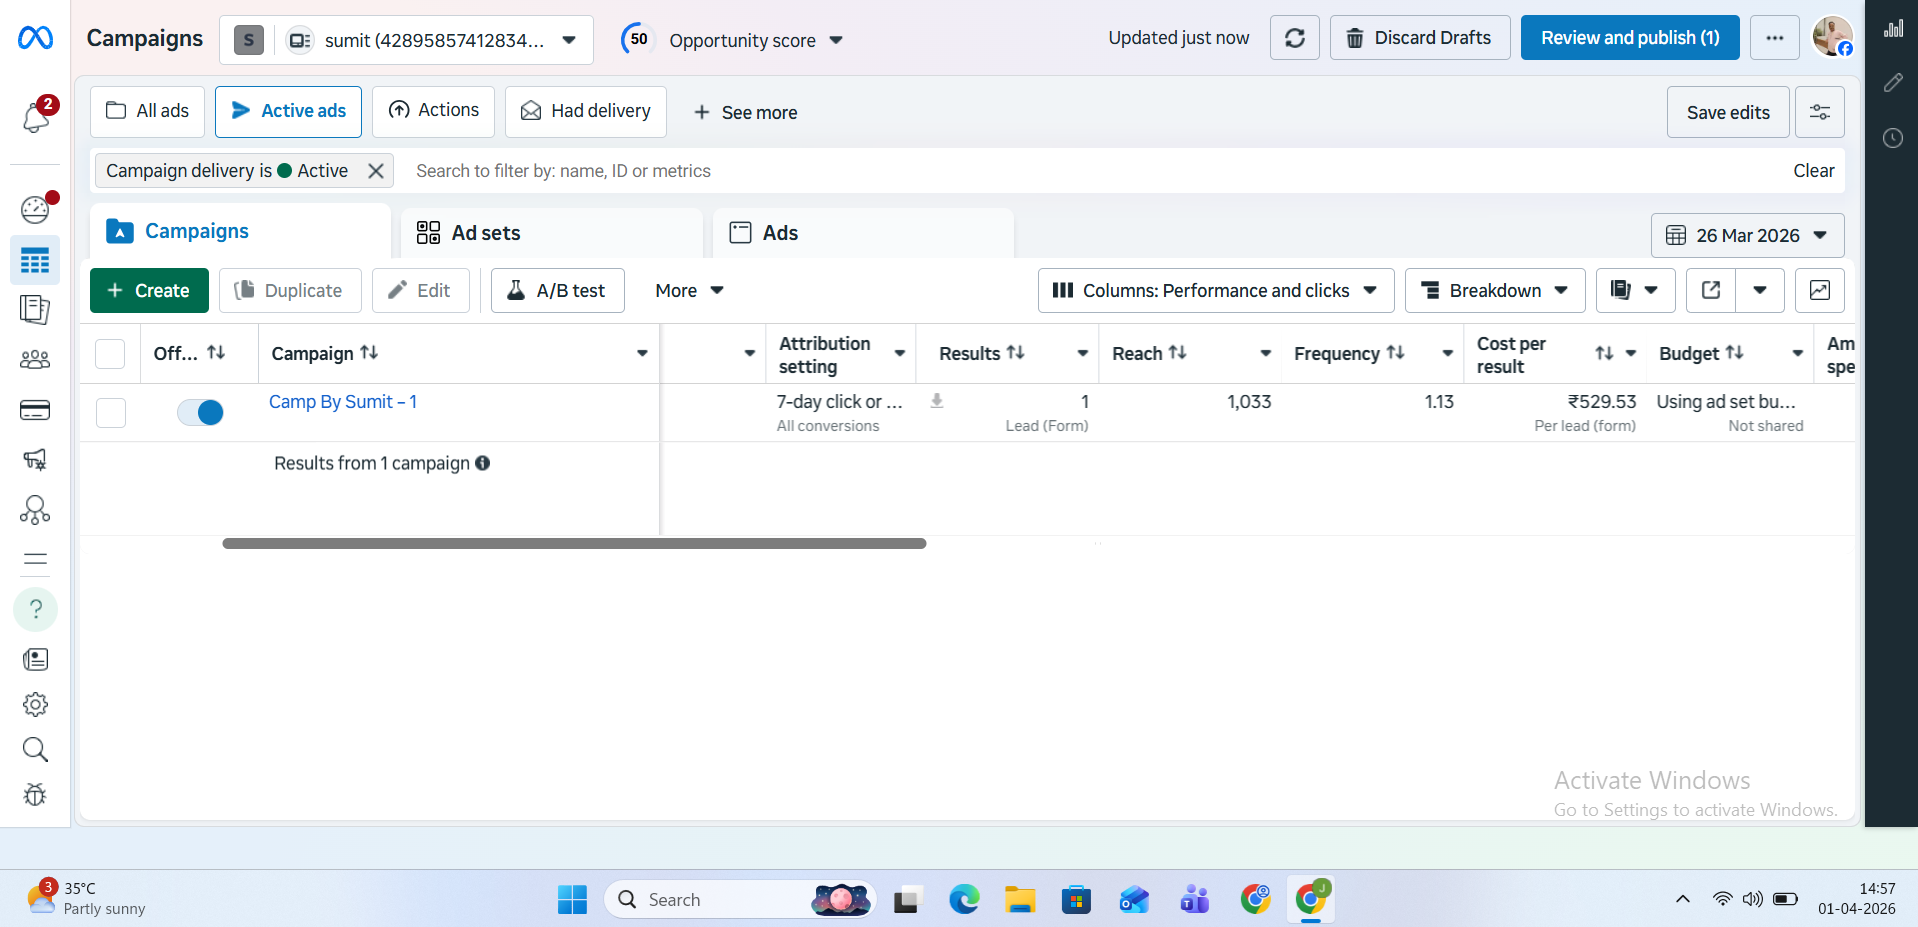Select the Actions view
1918x927 pixels.
click(433, 111)
